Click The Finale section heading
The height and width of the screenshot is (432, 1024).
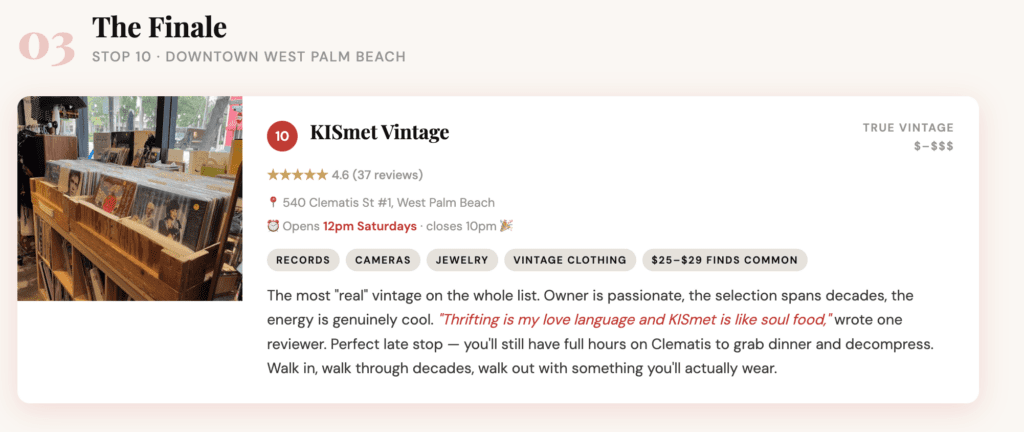click(x=159, y=27)
